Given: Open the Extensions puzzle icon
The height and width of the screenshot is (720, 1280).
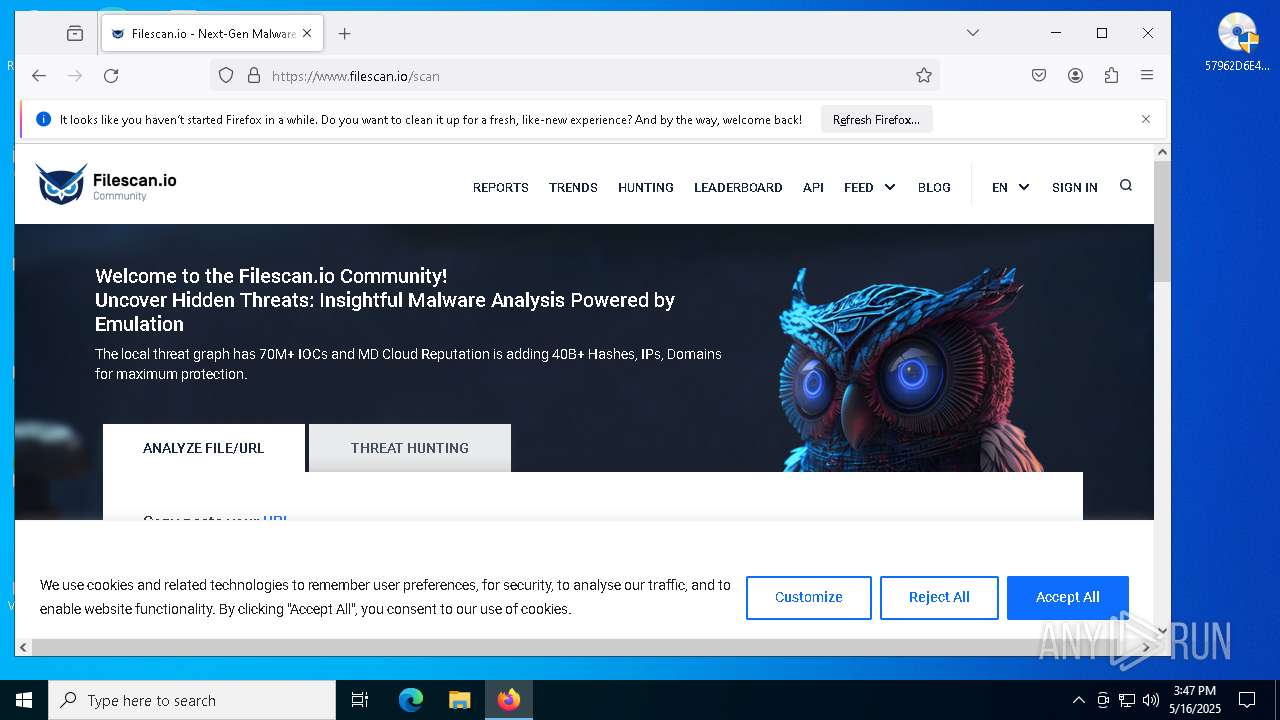Looking at the screenshot, I should pos(1111,75).
